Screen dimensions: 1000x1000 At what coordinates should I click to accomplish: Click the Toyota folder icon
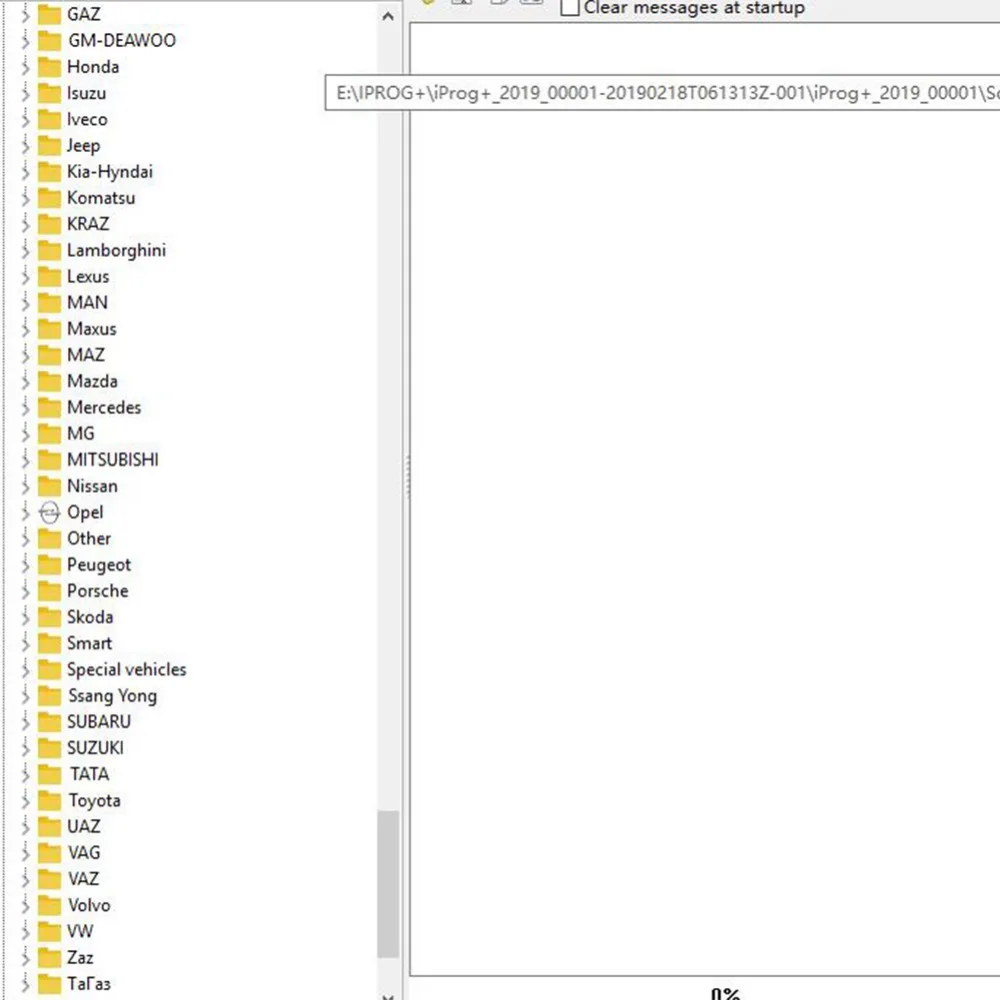(49, 800)
